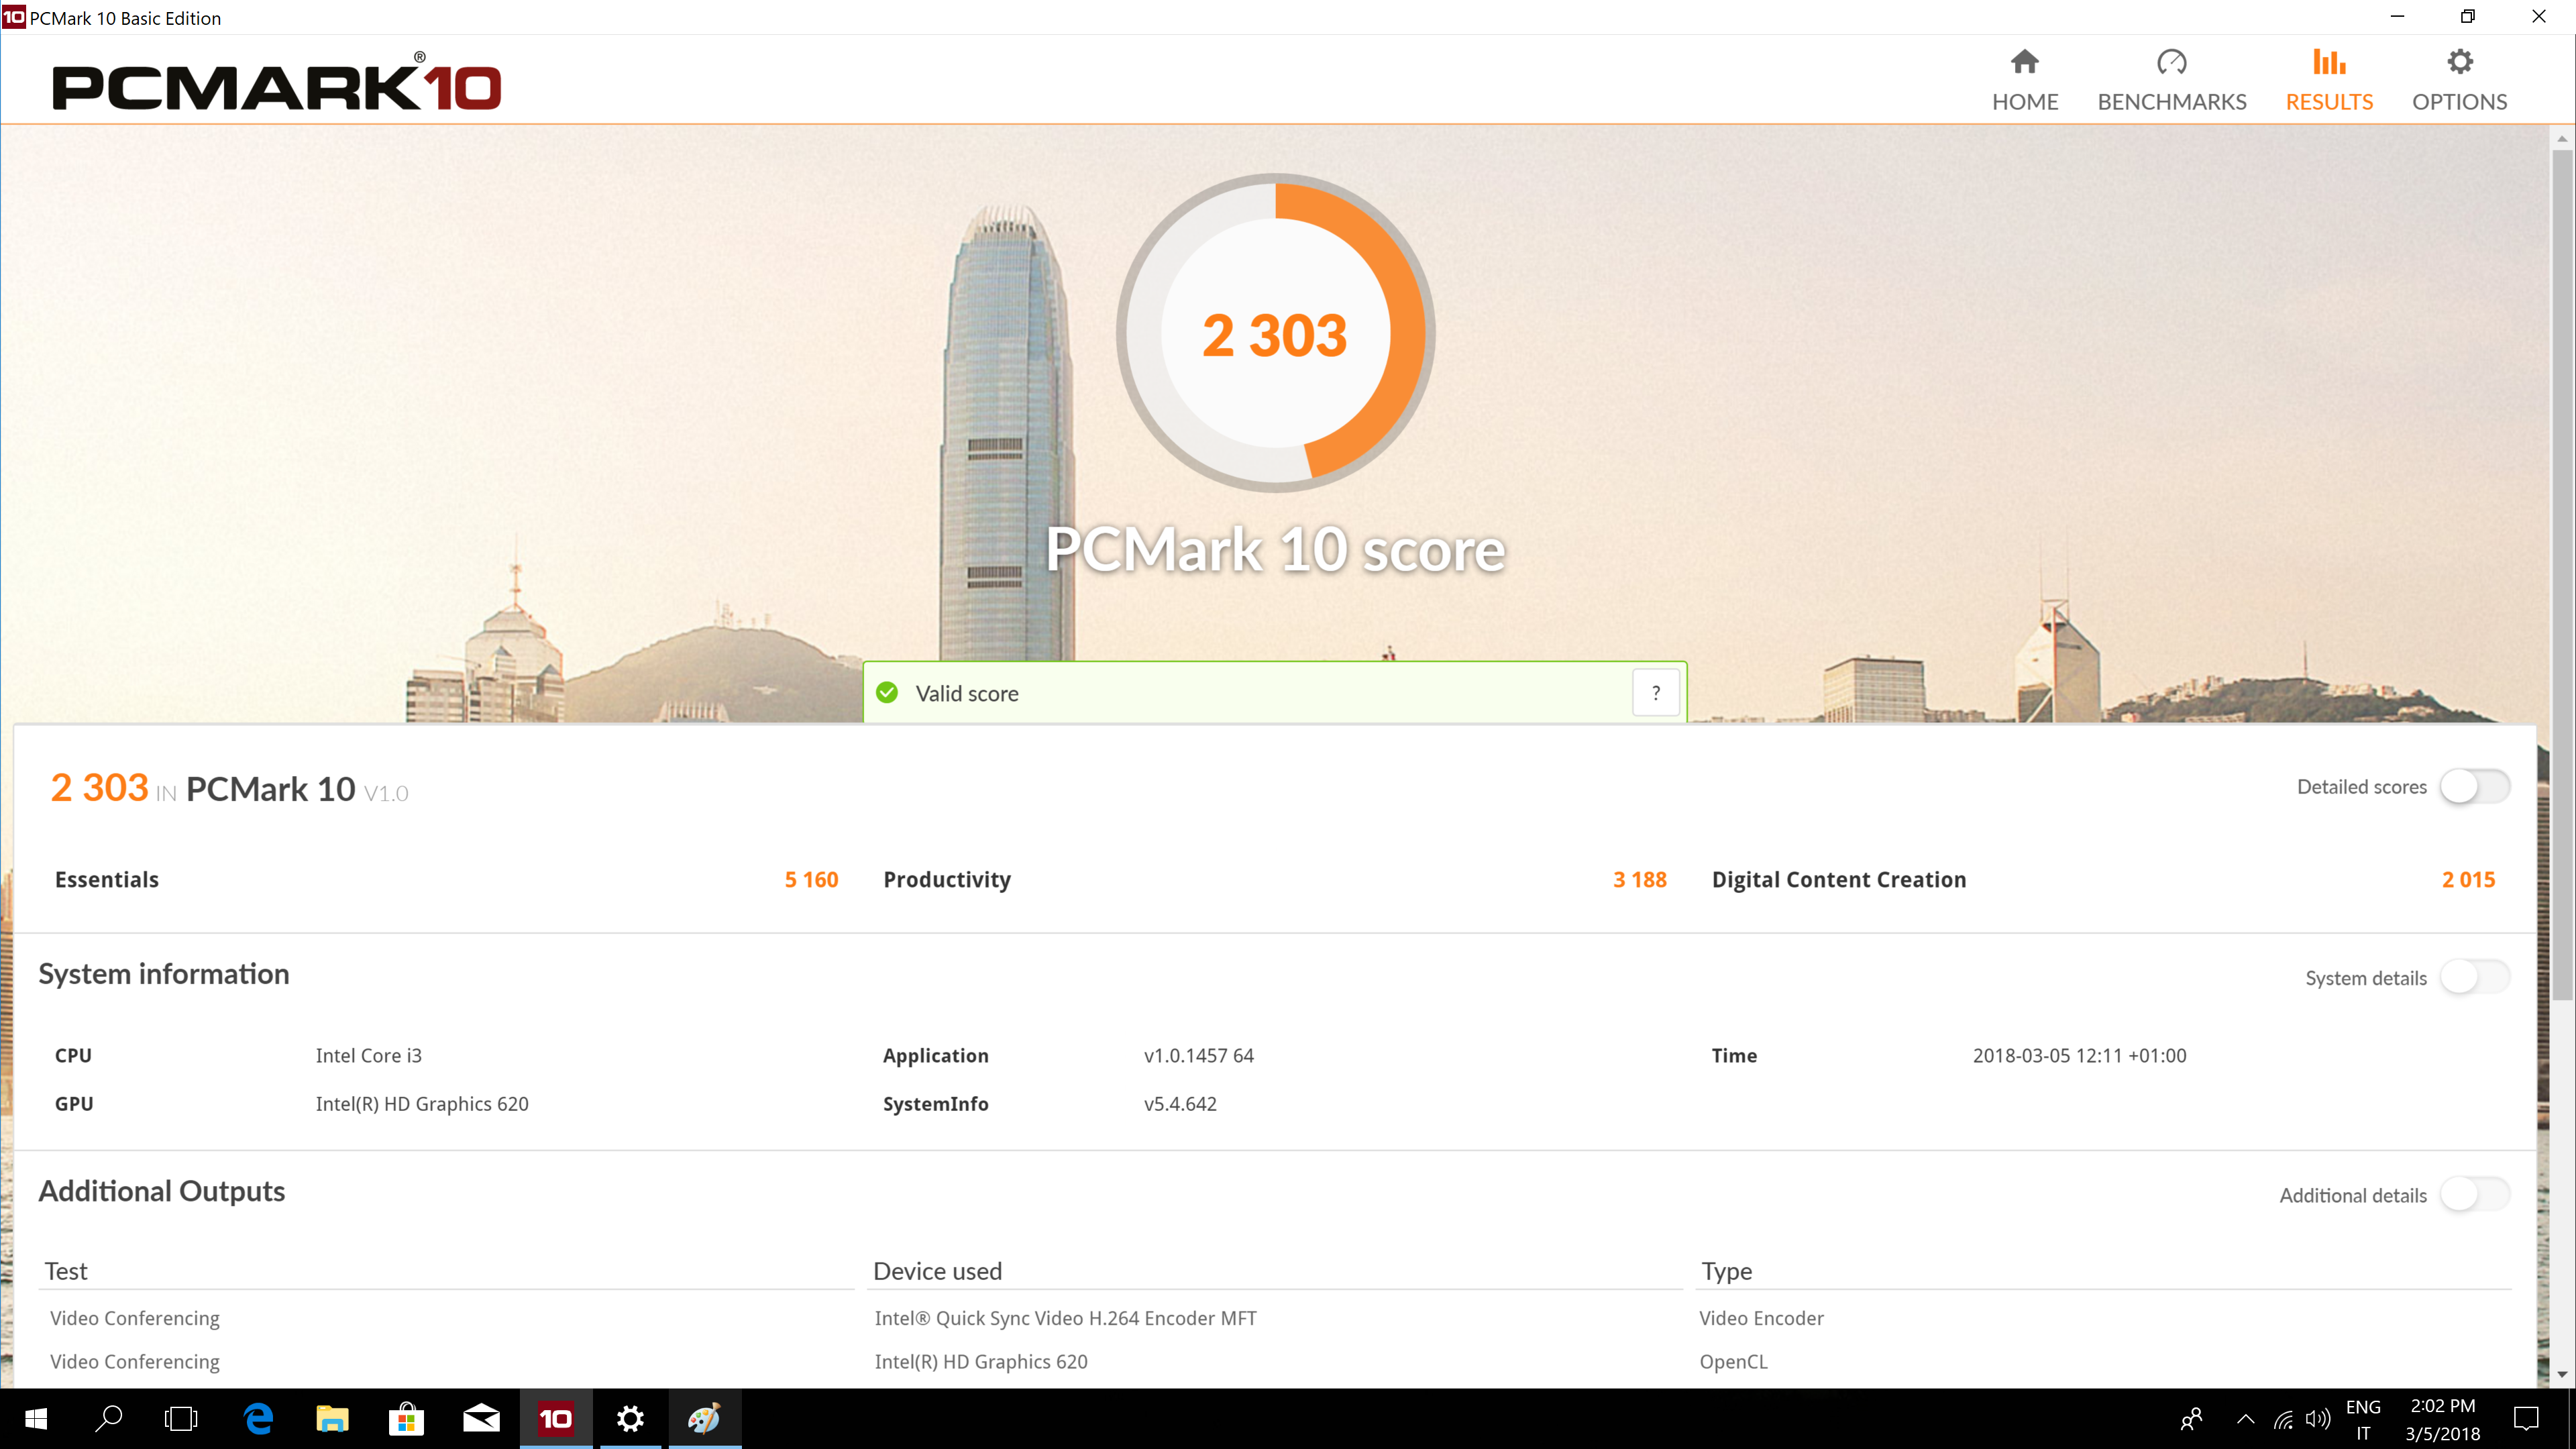
Task: Open Task View from the taskbar
Action: 181,1418
